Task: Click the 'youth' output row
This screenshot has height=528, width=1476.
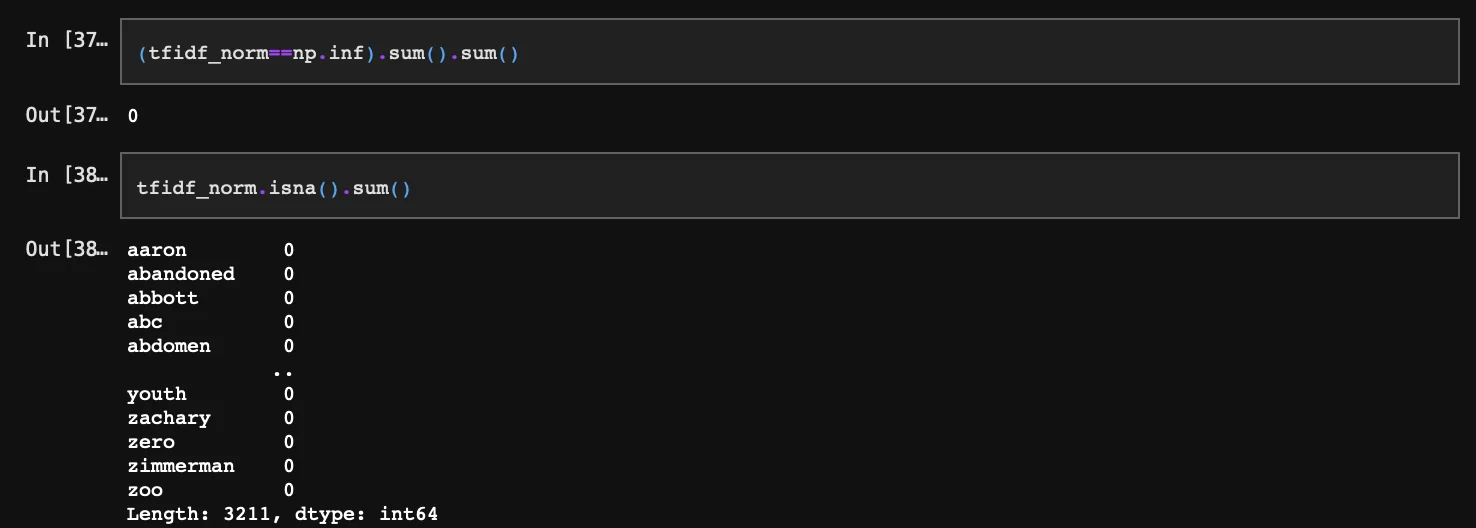Action: tap(157, 394)
